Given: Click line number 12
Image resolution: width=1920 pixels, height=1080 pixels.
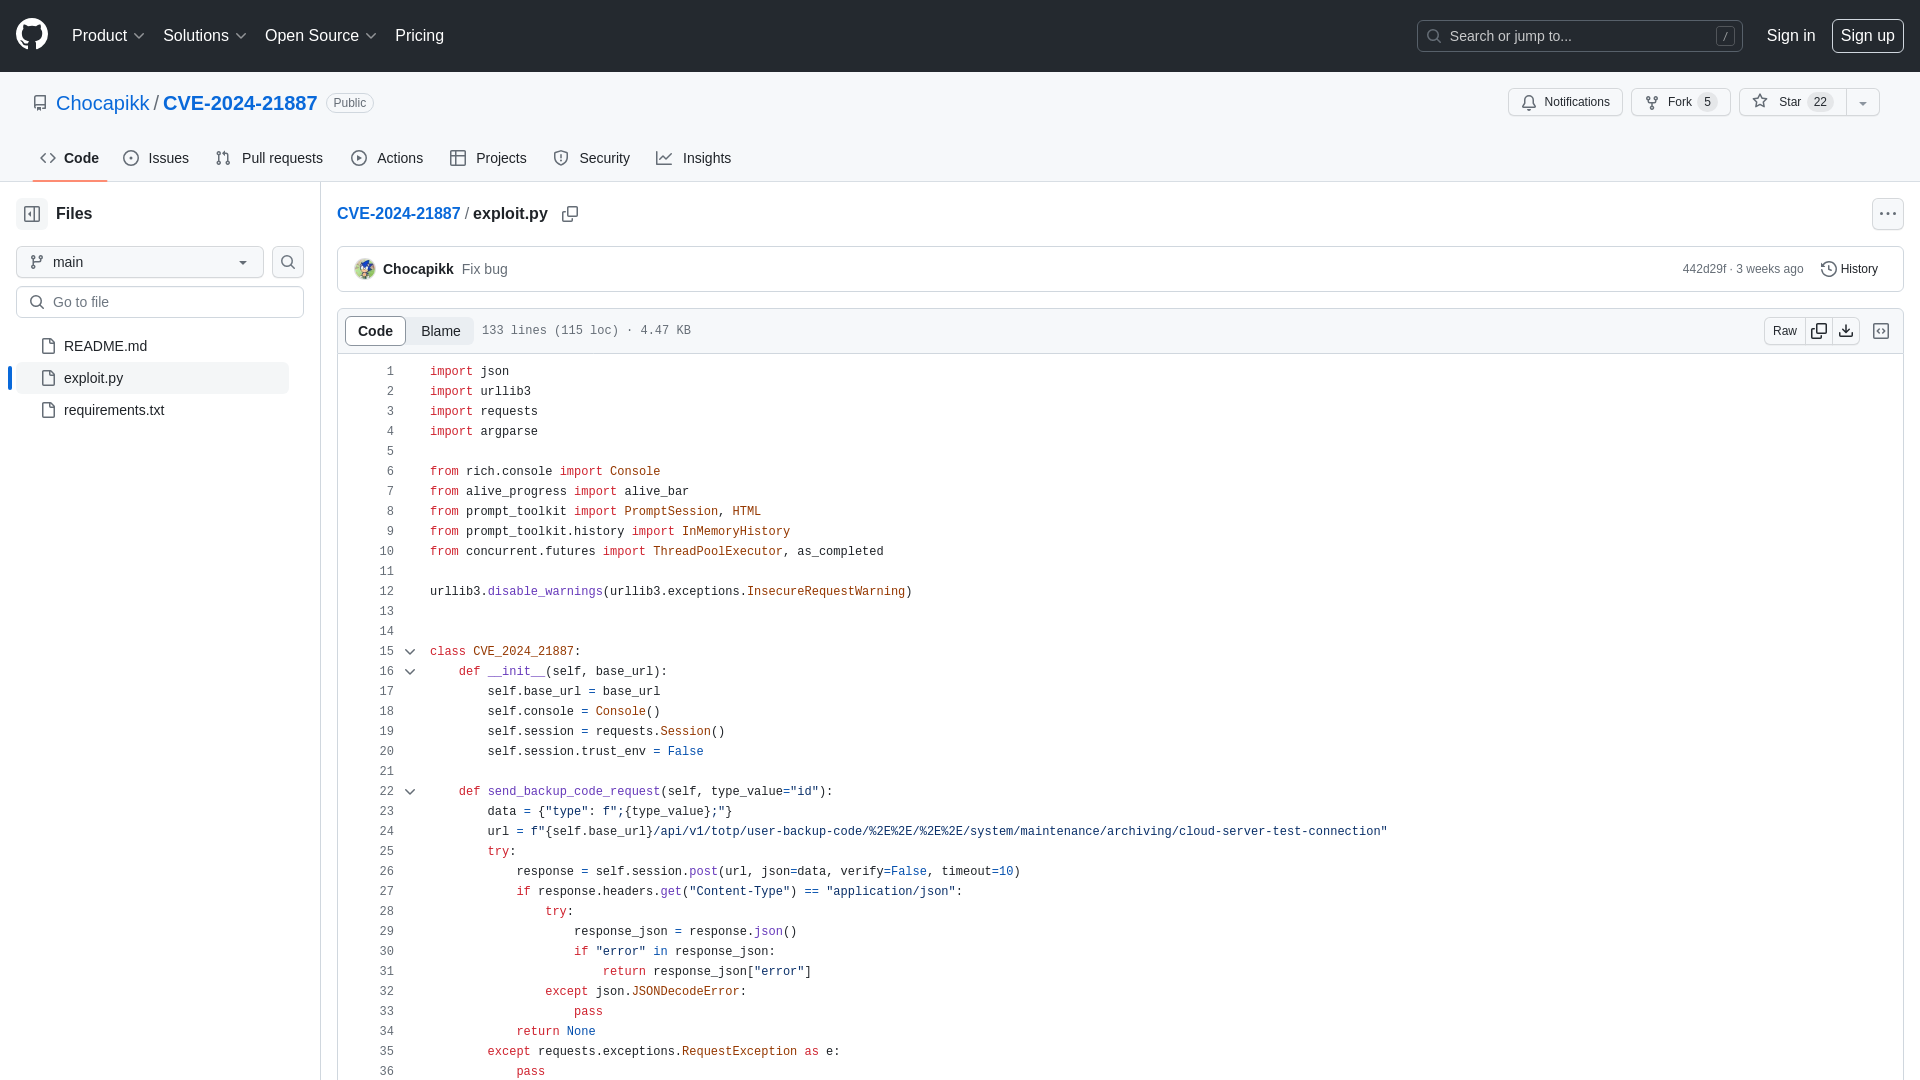Looking at the screenshot, I should pyautogui.click(x=386, y=592).
